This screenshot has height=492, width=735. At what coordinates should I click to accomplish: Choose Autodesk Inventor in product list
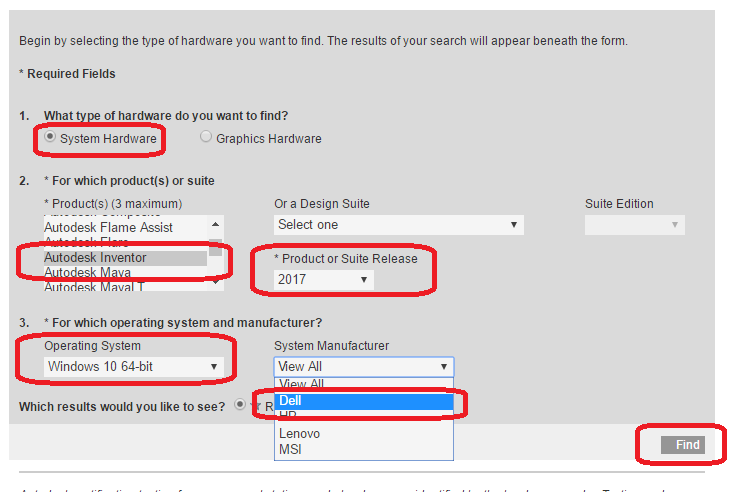tap(125, 258)
